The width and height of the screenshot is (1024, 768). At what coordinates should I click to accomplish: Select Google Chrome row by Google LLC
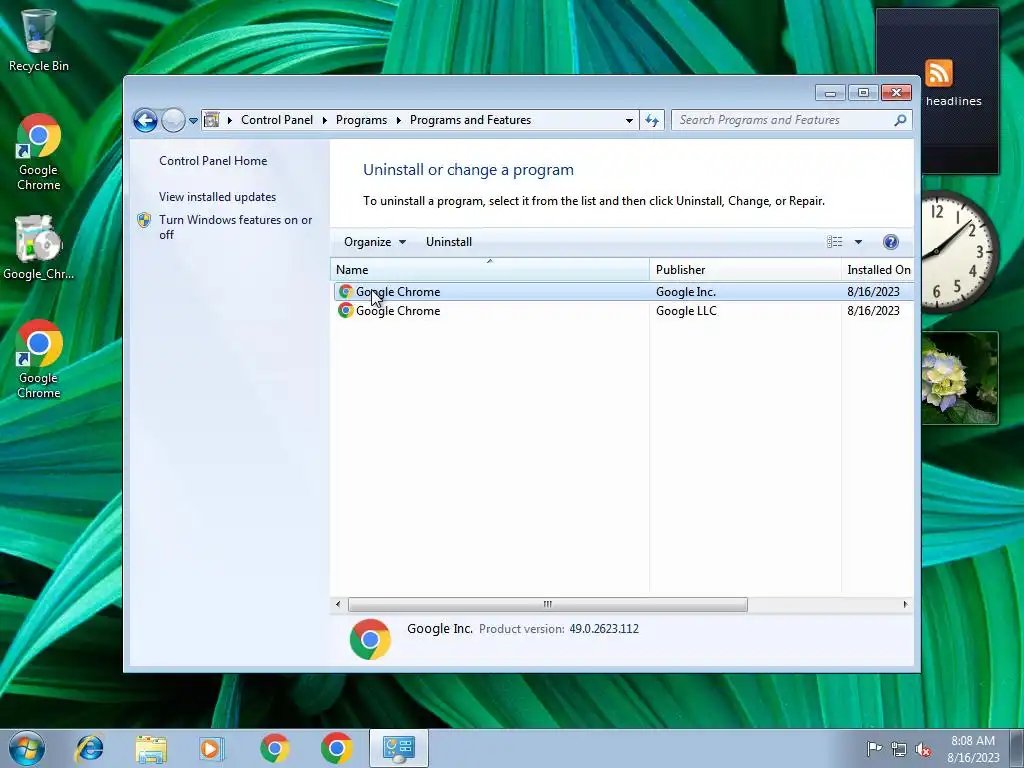tap(624, 311)
